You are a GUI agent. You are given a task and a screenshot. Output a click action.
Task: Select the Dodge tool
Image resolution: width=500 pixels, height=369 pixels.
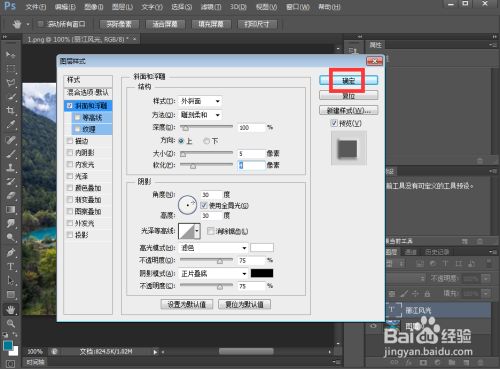click(x=10, y=237)
